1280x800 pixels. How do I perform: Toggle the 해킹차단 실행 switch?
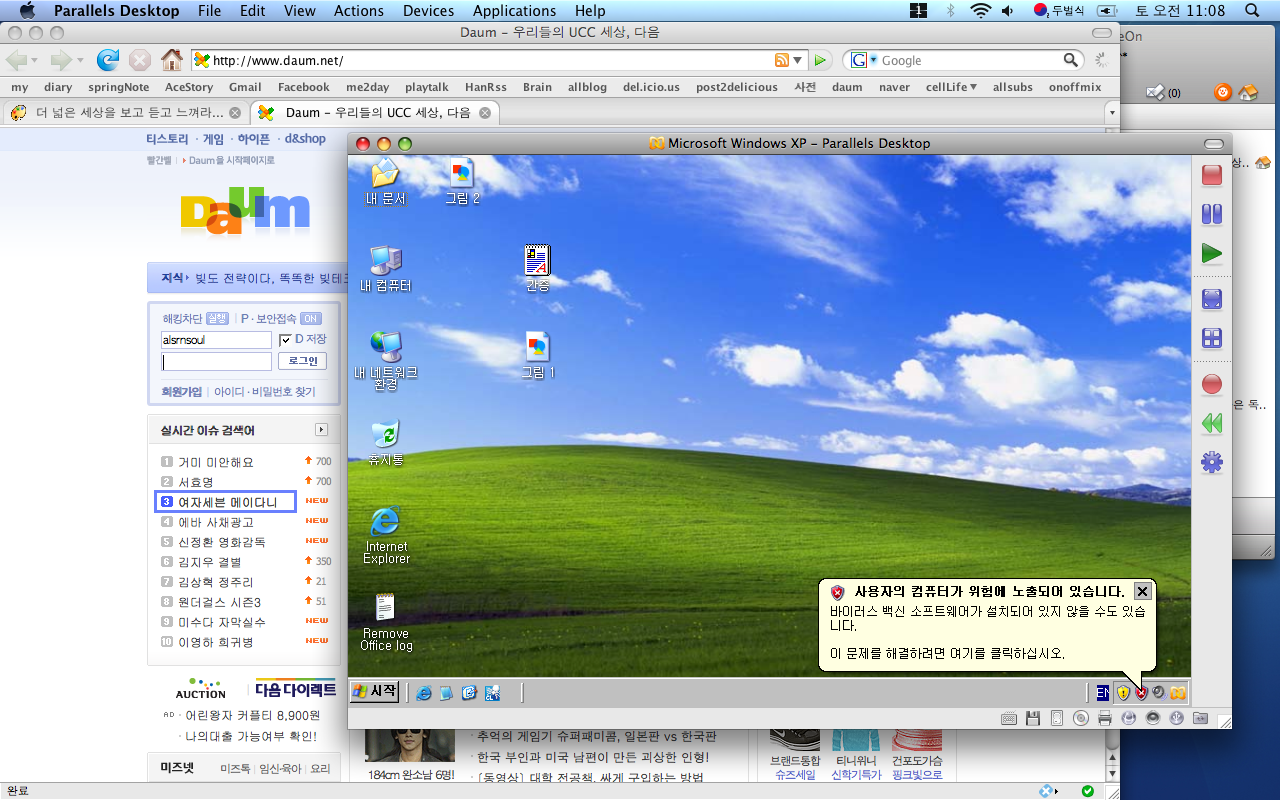(217, 319)
